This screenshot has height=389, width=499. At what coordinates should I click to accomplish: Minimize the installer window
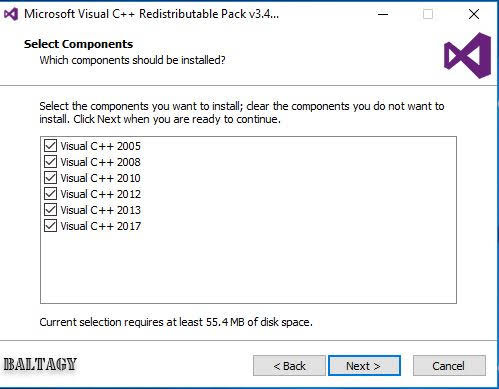[x=383, y=14]
